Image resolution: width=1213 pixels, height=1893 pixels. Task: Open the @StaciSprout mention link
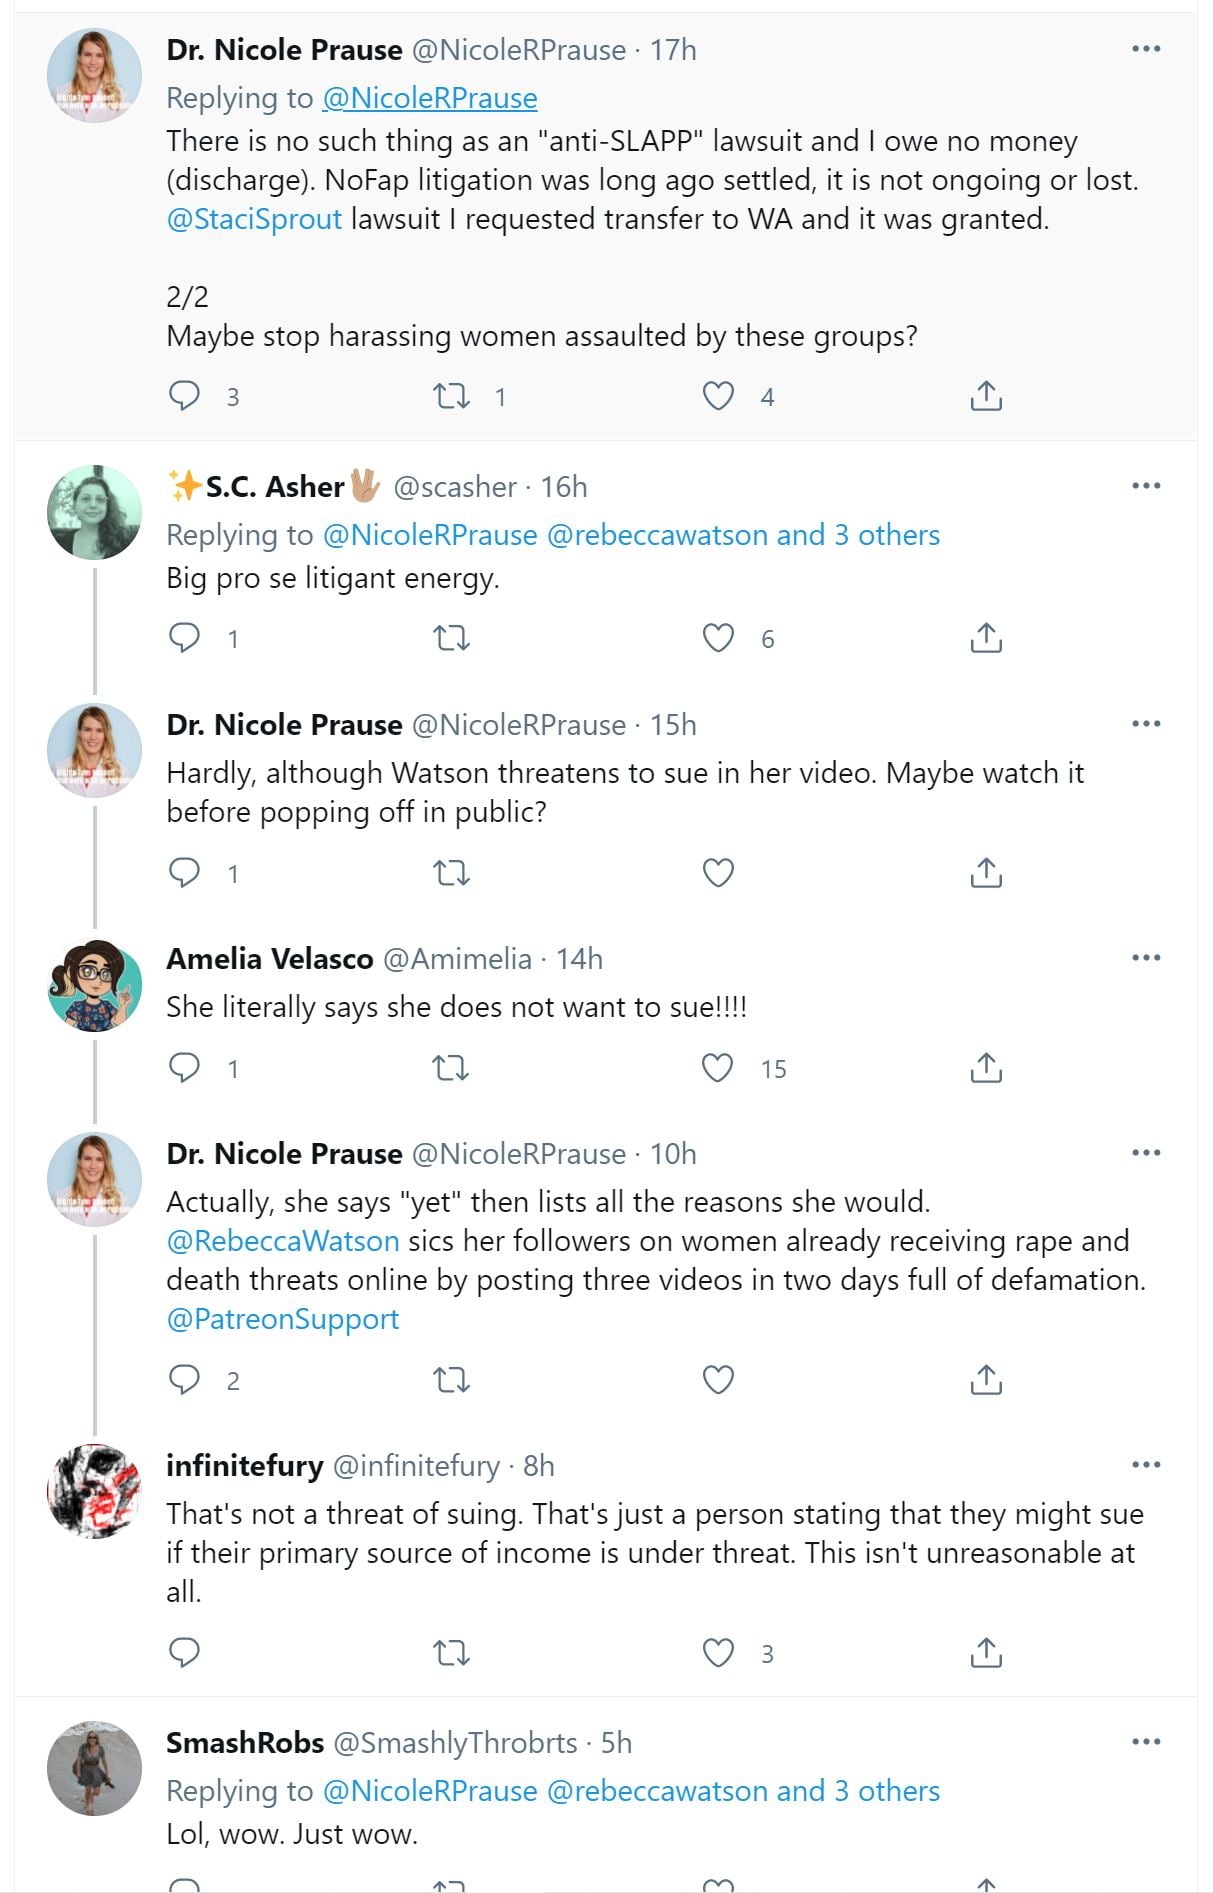pyautogui.click(x=254, y=219)
